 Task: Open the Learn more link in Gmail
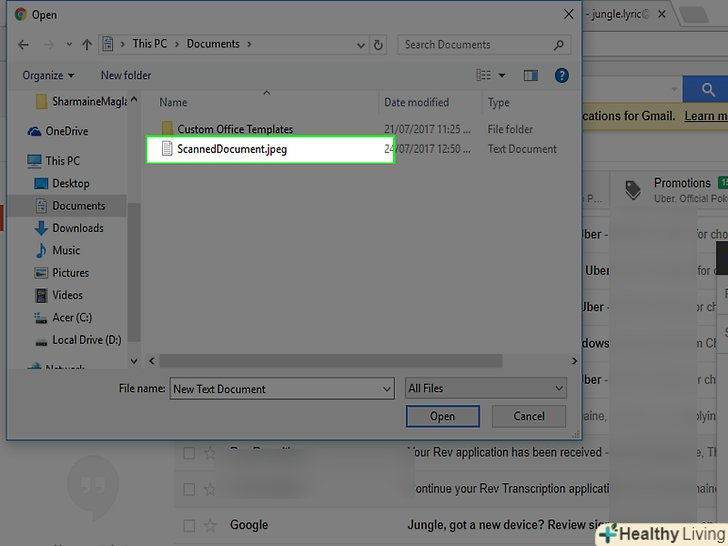pyautogui.click(x=706, y=116)
